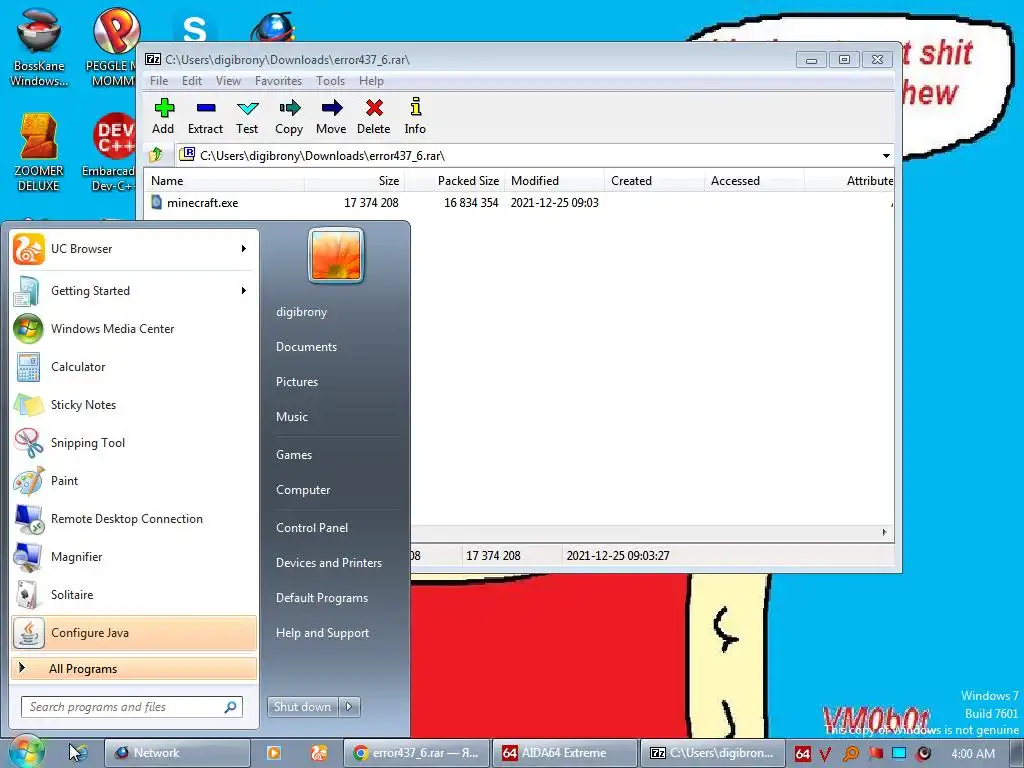Launch Magnifier from Start menu
This screenshot has width=1024, height=768.
[134, 556]
